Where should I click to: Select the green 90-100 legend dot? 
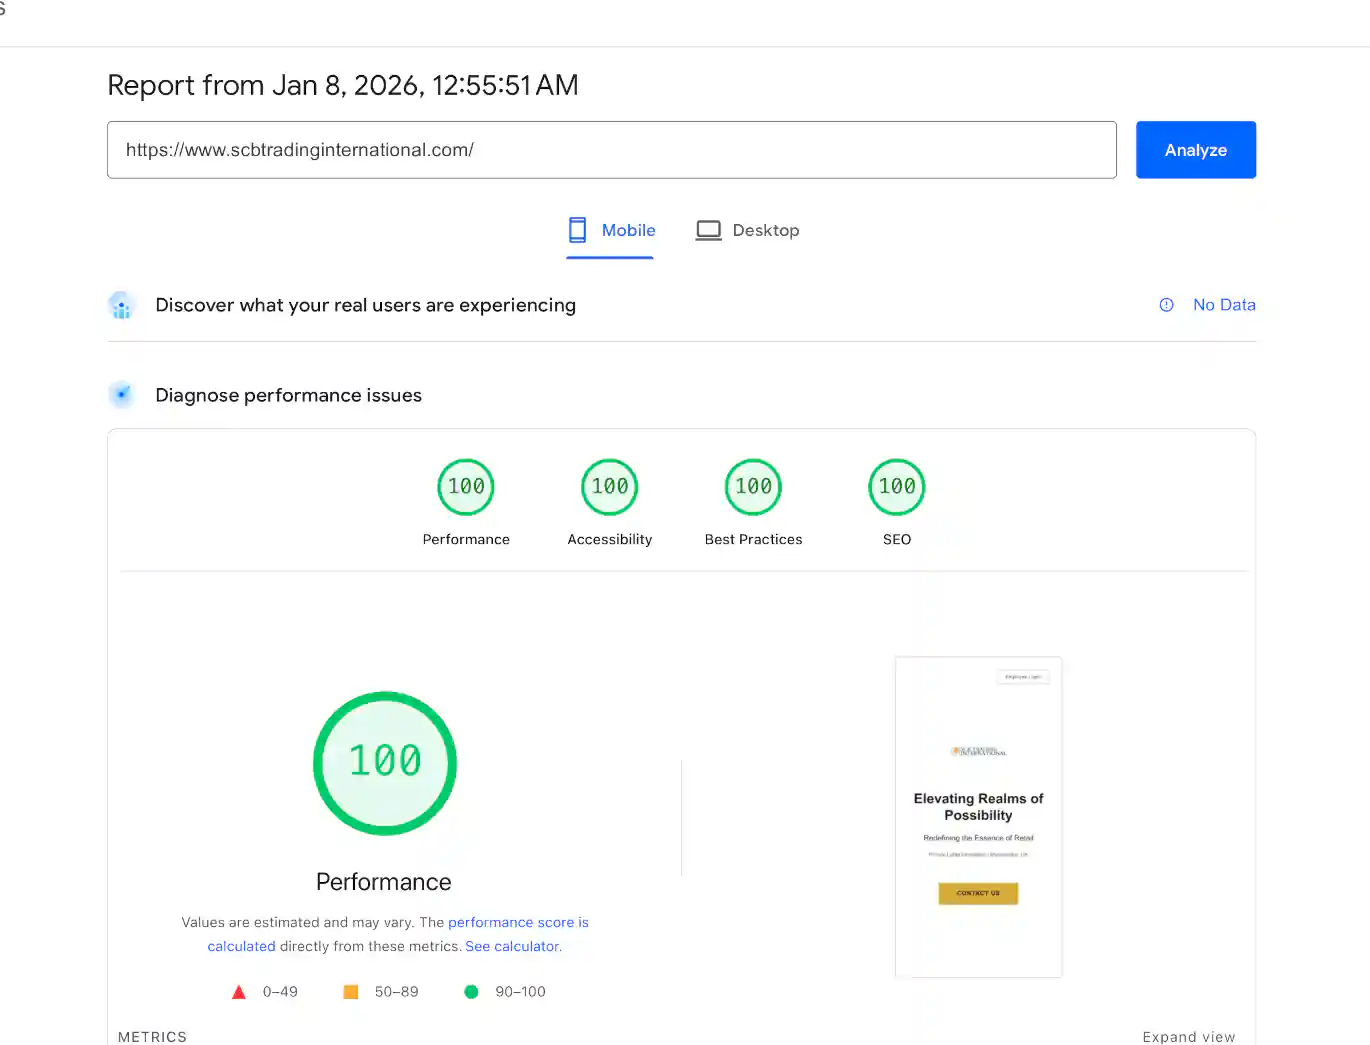471,991
